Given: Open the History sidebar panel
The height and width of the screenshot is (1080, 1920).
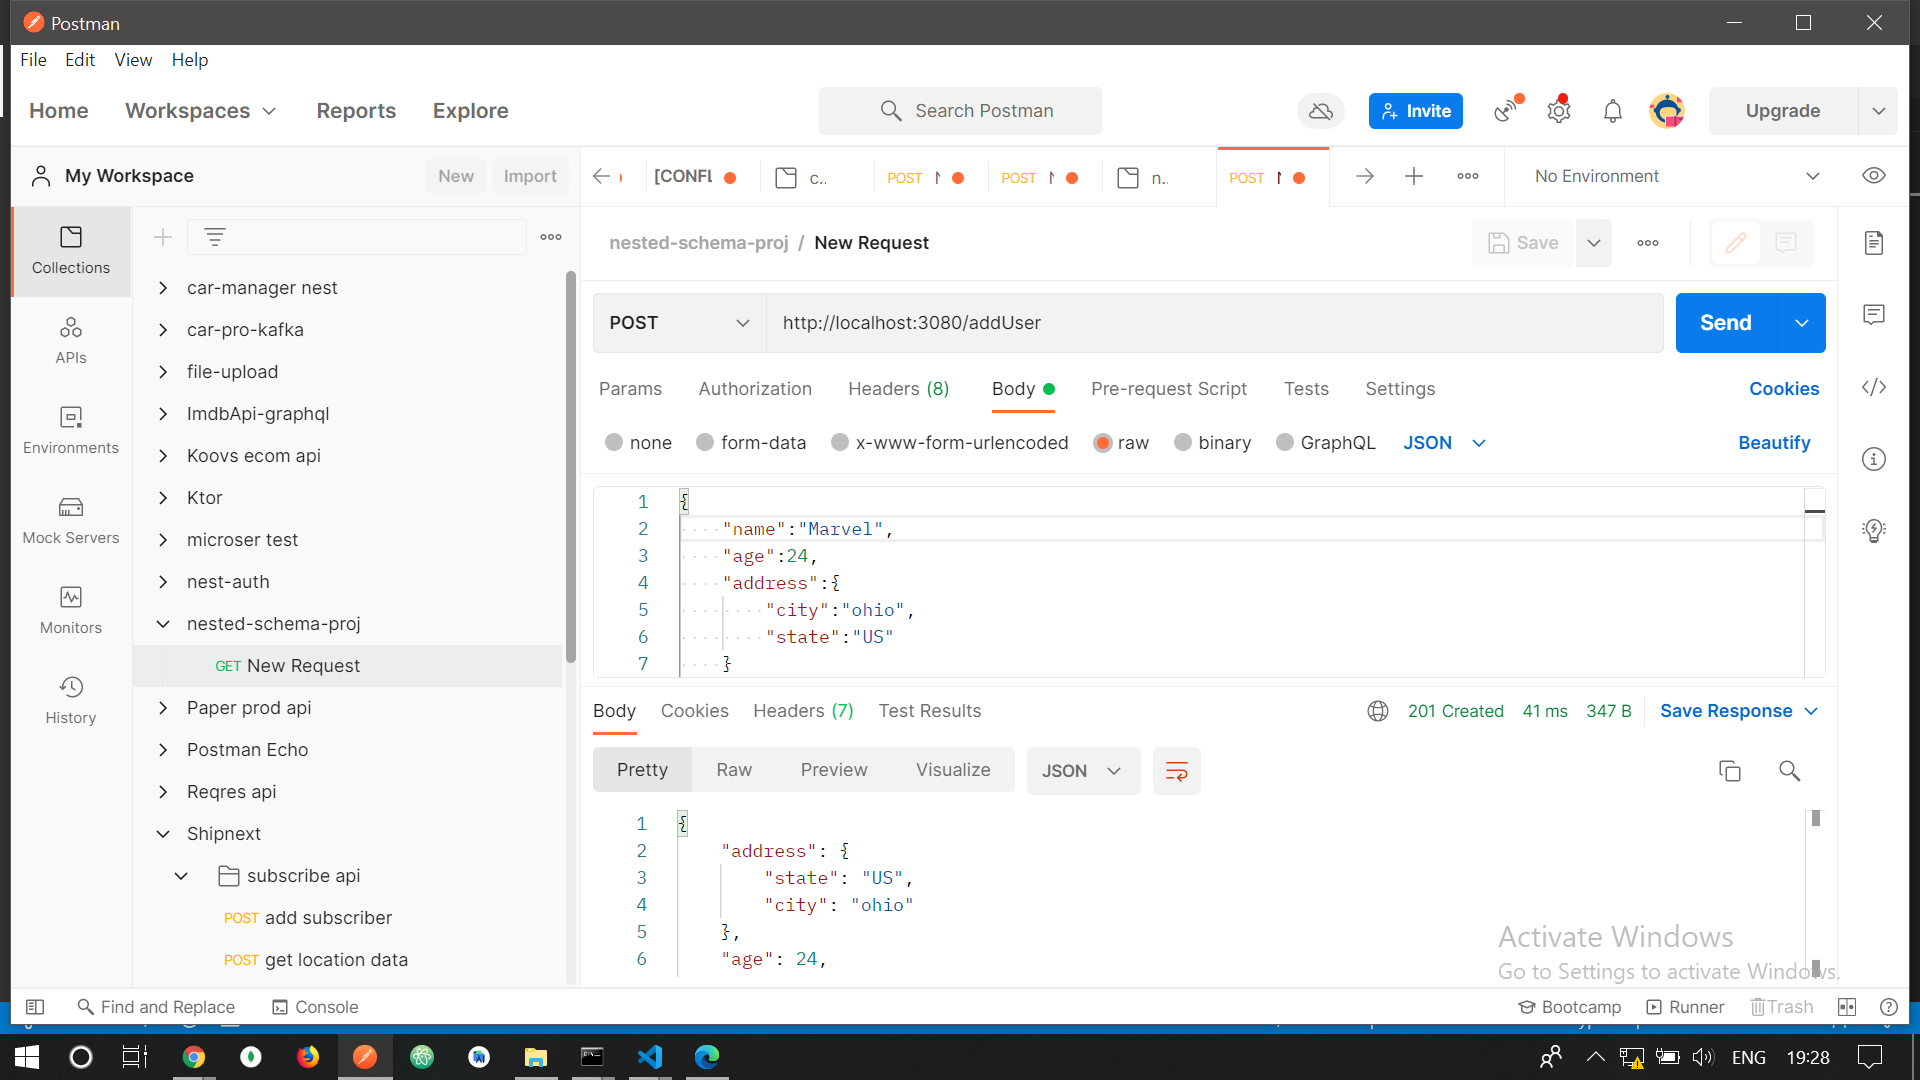Looking at the screenshot, I should tap(71, 701).
